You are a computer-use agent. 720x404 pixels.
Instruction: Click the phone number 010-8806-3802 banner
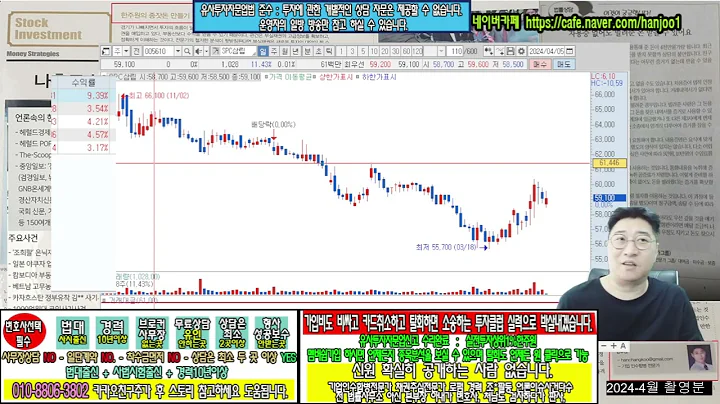point(50,391)
